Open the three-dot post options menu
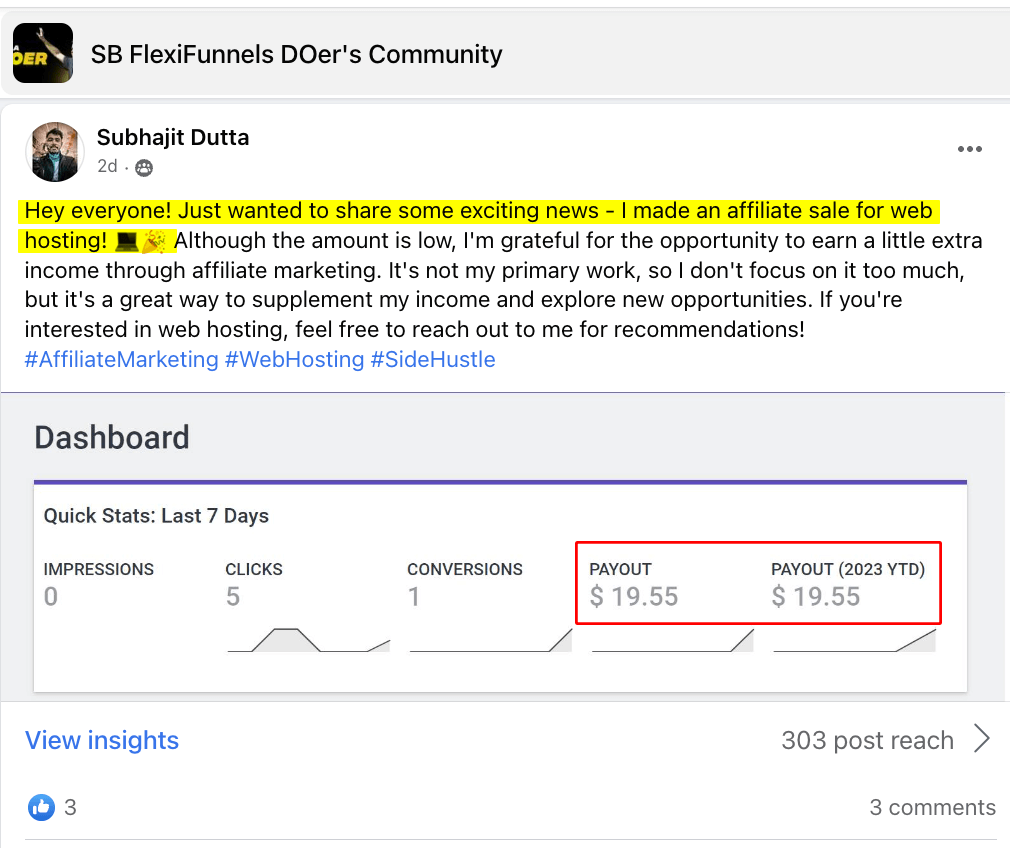Viewport: 1010px width, 848px height. point(969,150)
